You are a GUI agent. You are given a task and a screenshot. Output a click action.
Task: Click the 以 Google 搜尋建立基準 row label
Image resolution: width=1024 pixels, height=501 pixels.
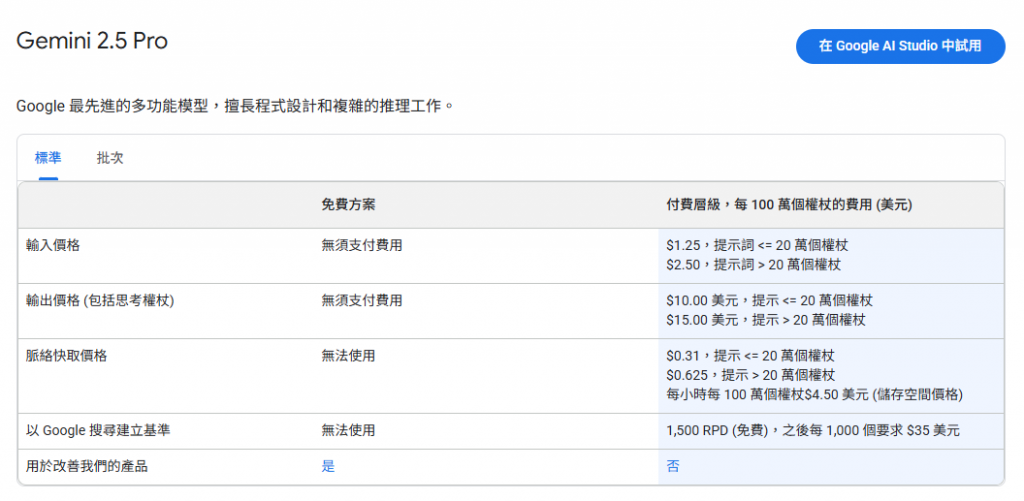[98, 430]
